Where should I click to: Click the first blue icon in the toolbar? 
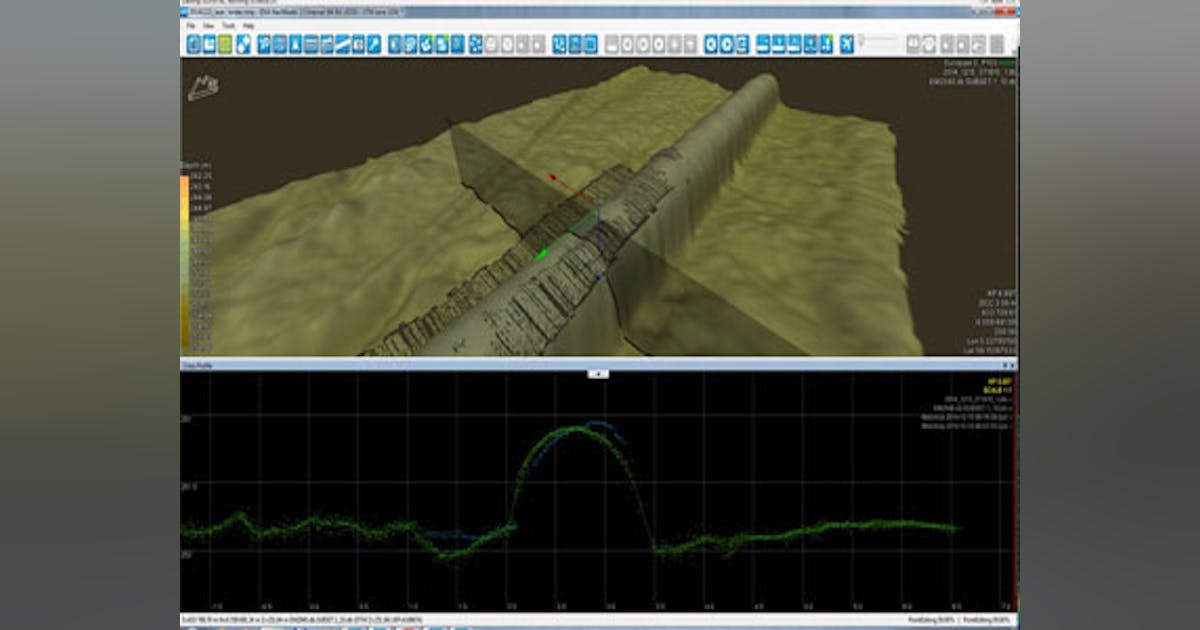[x=194, y=44]
